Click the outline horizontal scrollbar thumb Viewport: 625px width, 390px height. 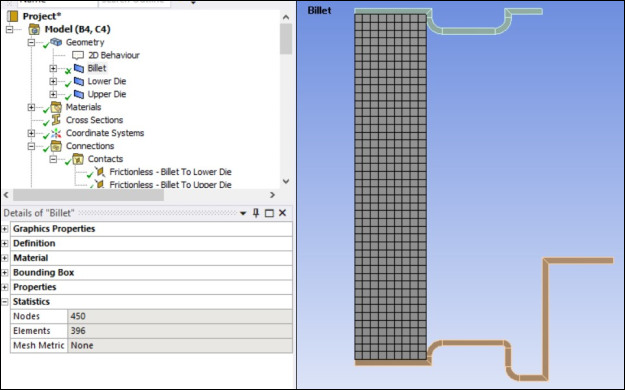88,195
